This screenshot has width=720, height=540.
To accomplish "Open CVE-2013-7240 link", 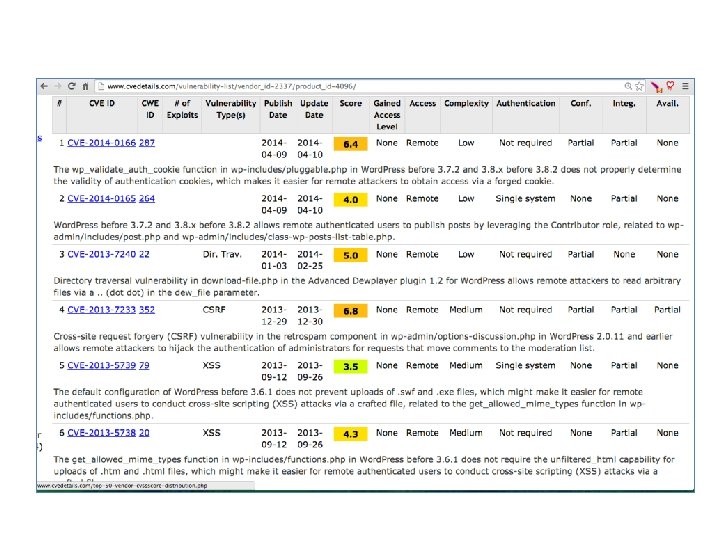I will [x=101, y=254].
